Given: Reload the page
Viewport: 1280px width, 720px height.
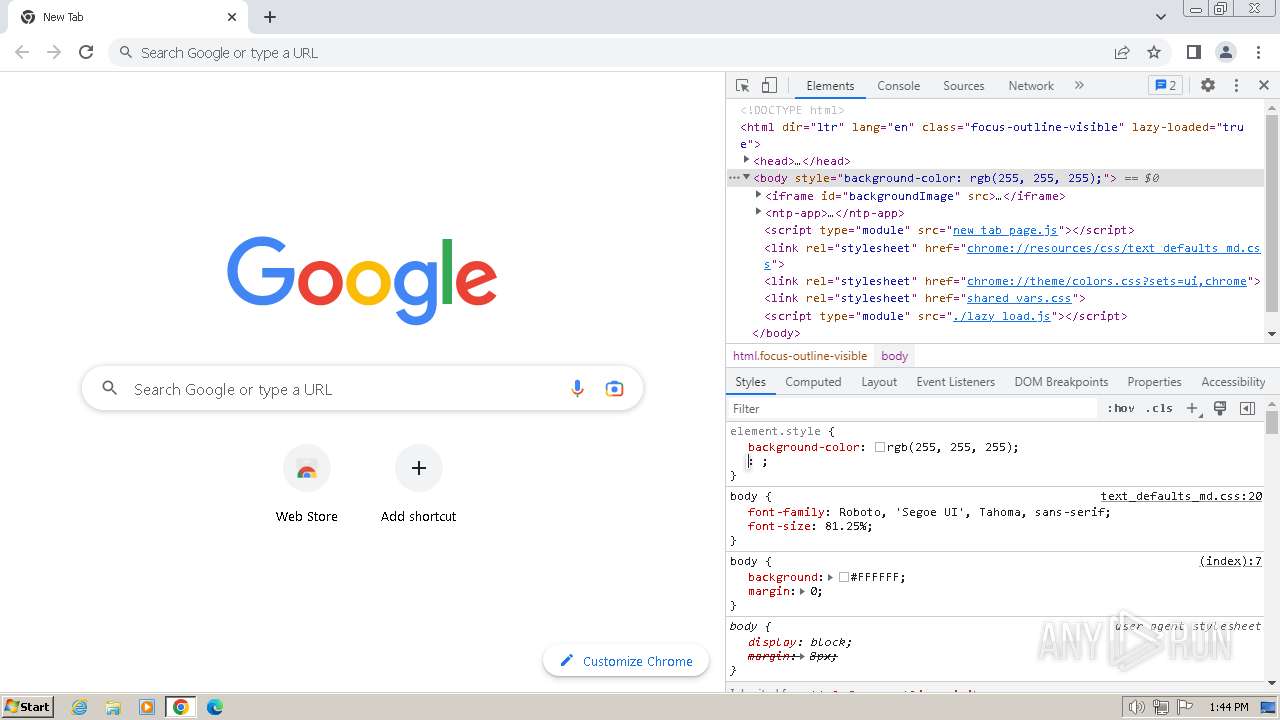Looking at the screenshot, I should (x=86, y=53).
